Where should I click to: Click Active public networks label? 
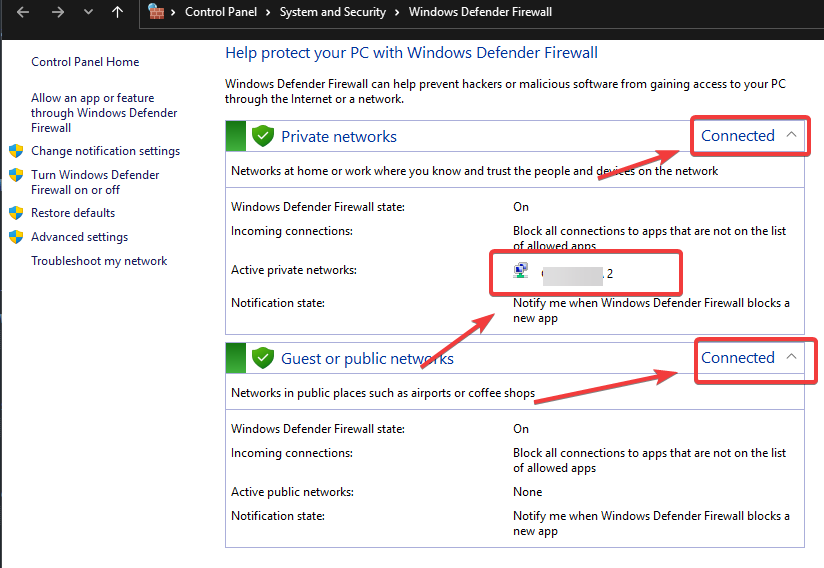292,492
